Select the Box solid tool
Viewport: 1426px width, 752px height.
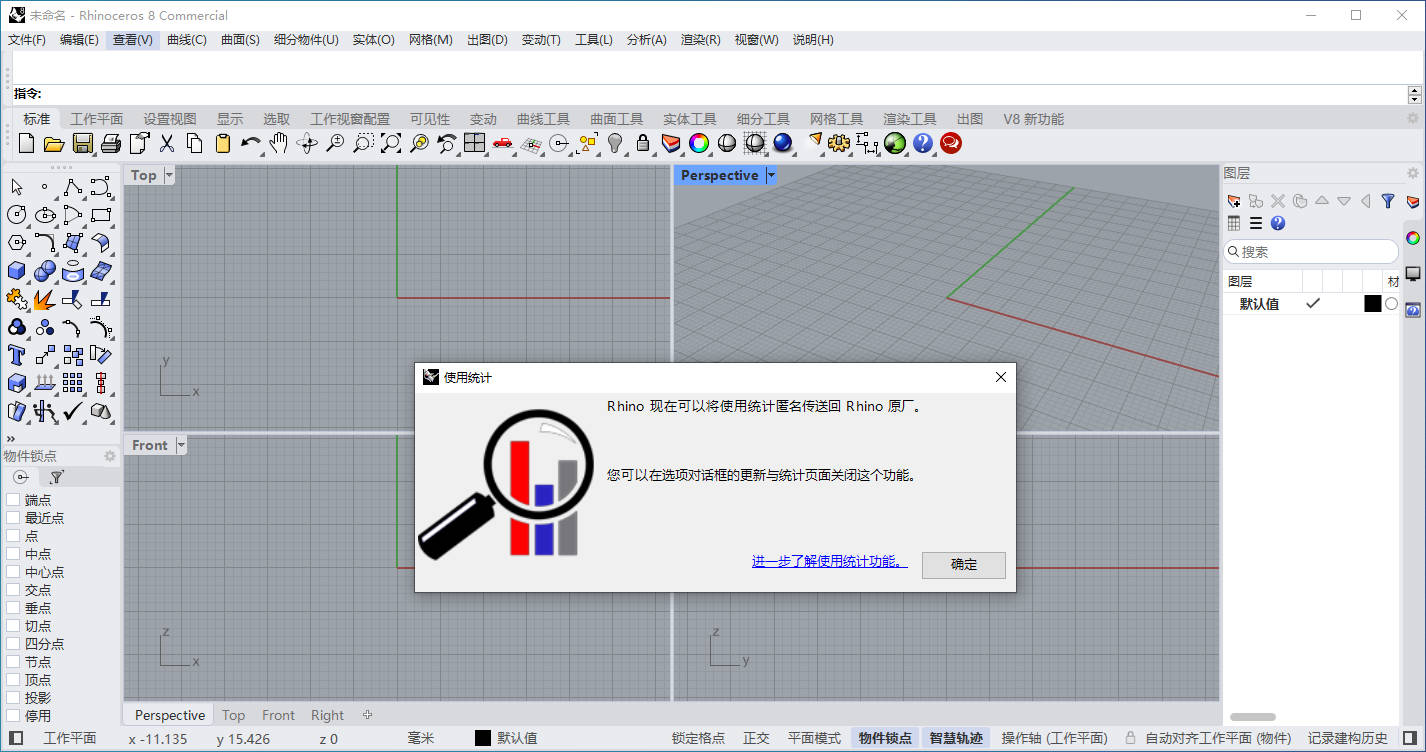point(16,271)
